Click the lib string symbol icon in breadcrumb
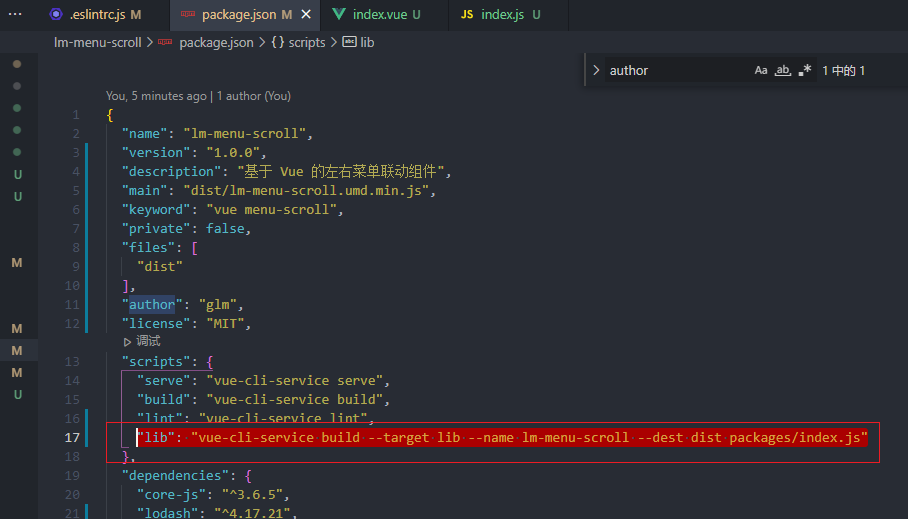The image size is (908, 519). coord(349,42)
